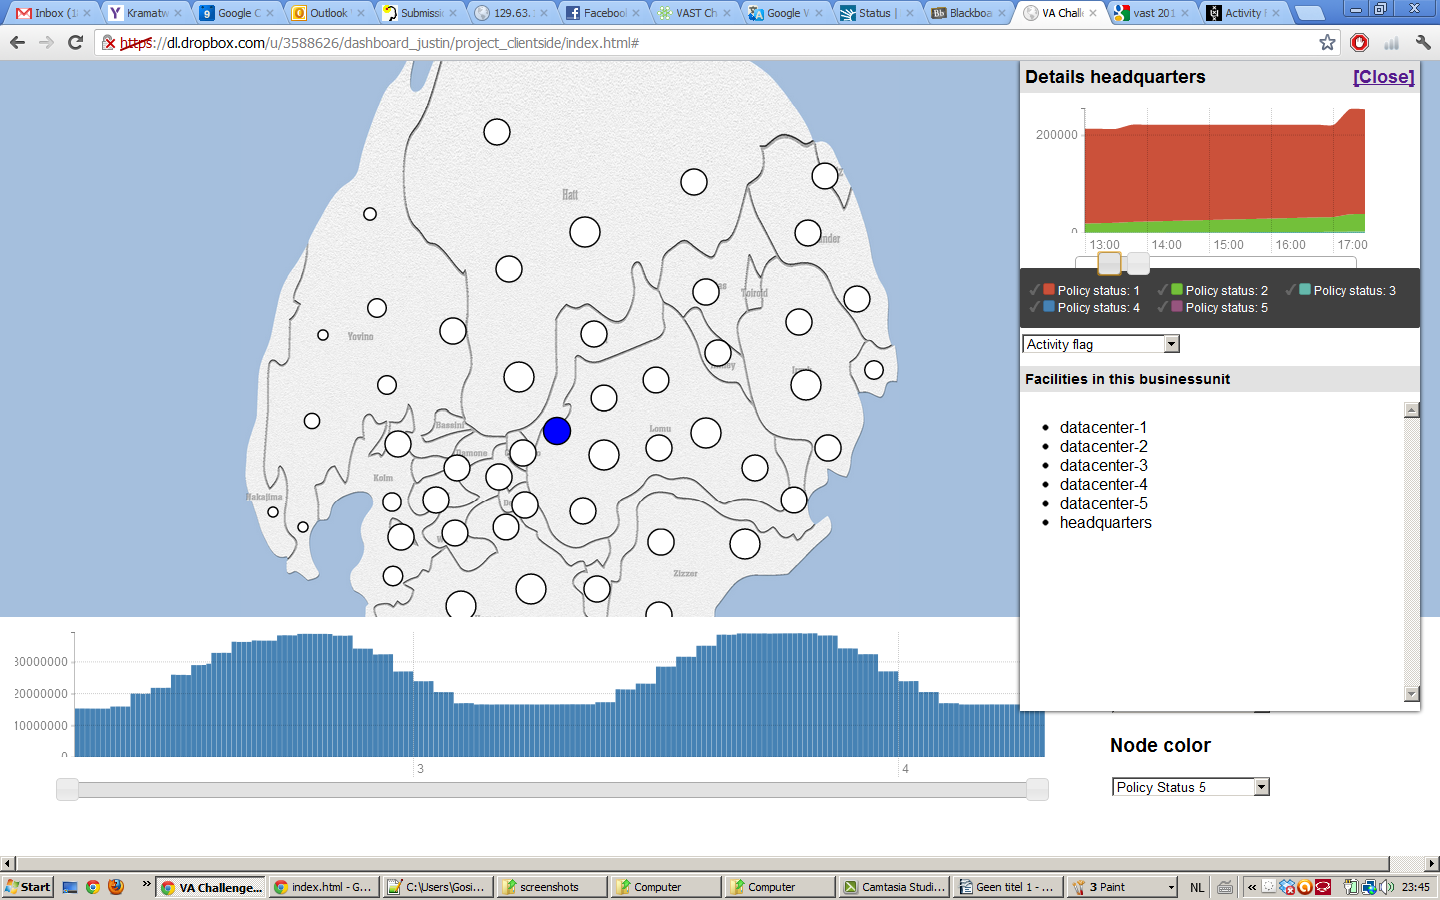Click the Node color heading

coord(1160,745)
